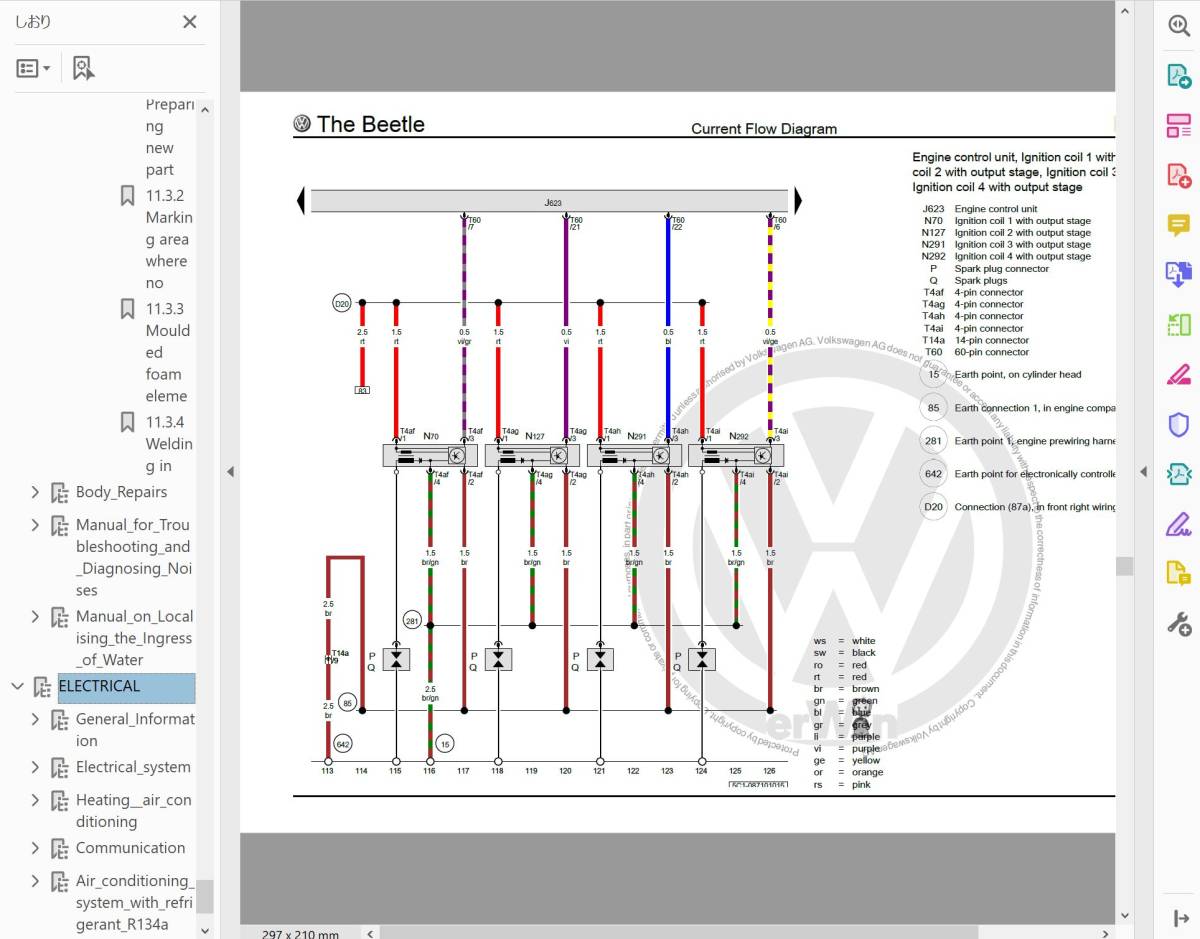Screen dimensions: 1200x939
Task: Expand the Air_conditioning_system bookmark chevron
Action: (35, 881)
